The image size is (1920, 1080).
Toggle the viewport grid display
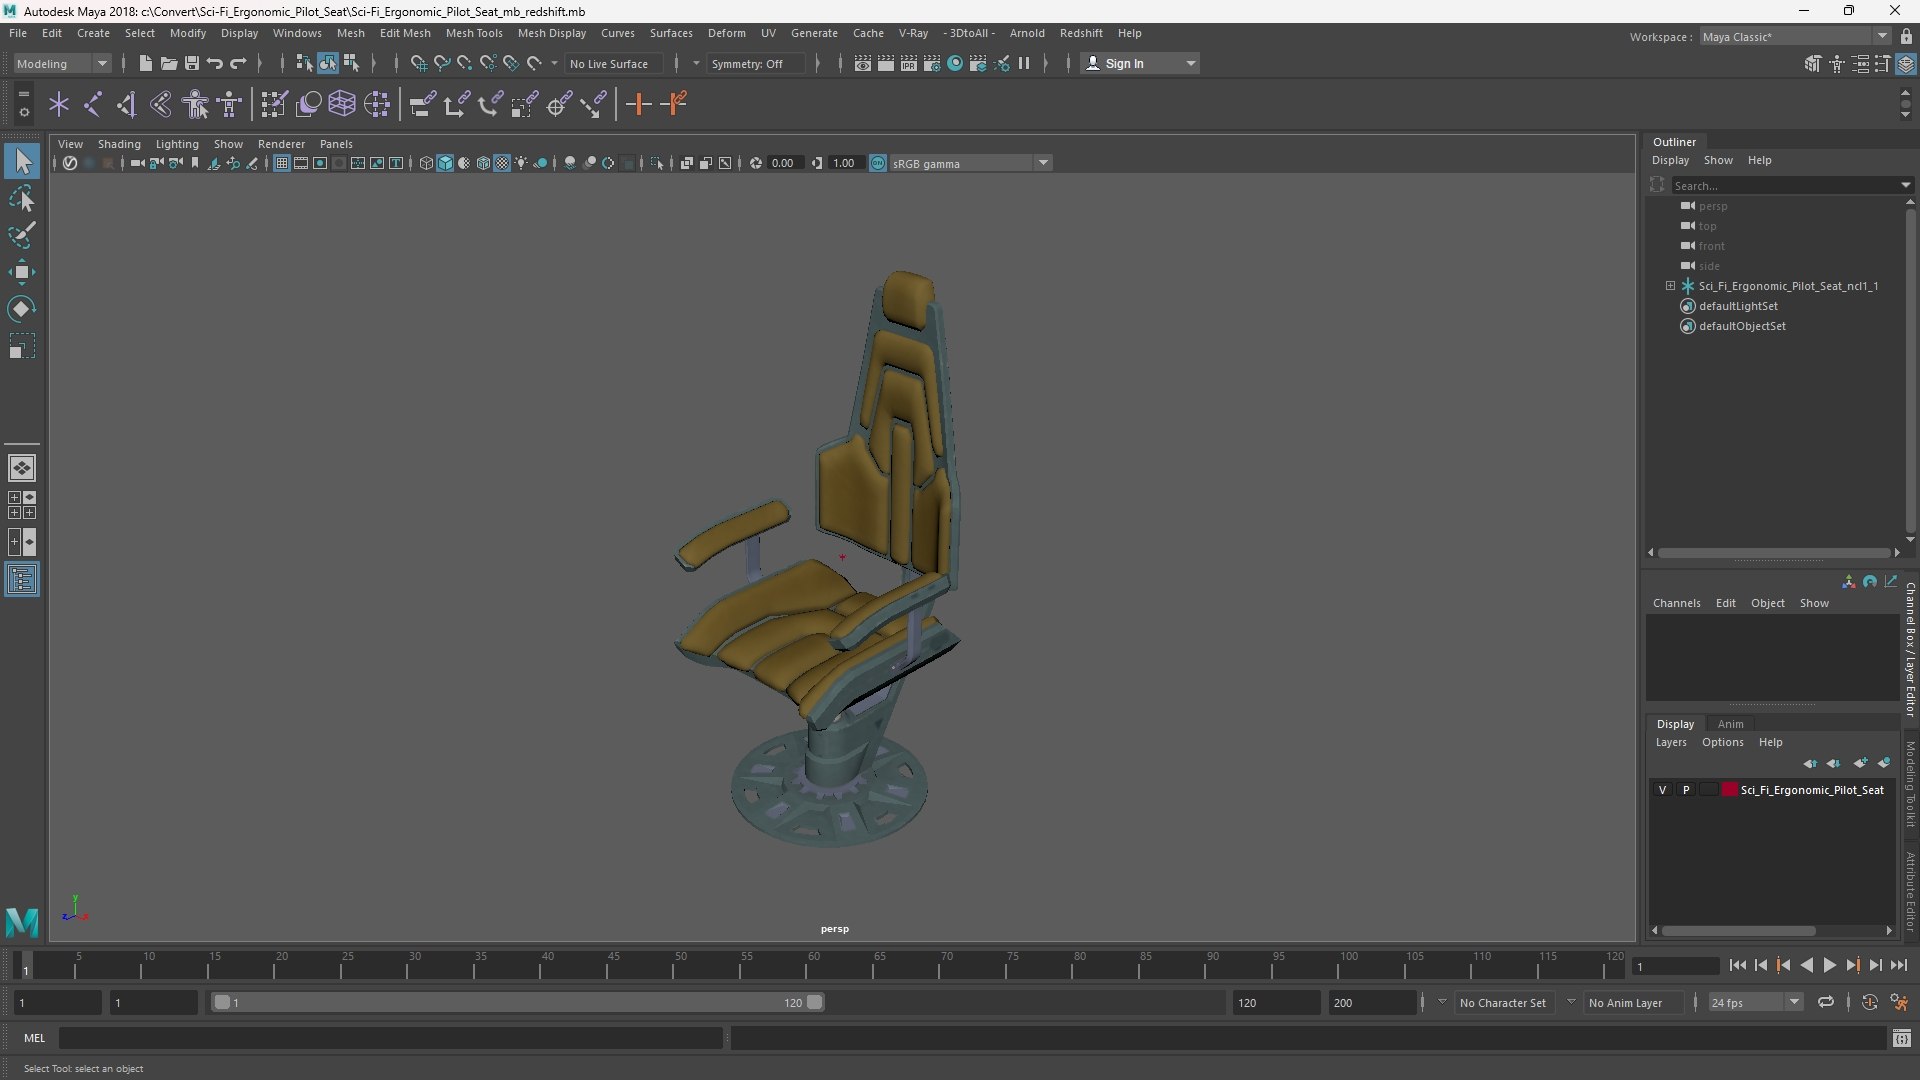click(282, 163)
